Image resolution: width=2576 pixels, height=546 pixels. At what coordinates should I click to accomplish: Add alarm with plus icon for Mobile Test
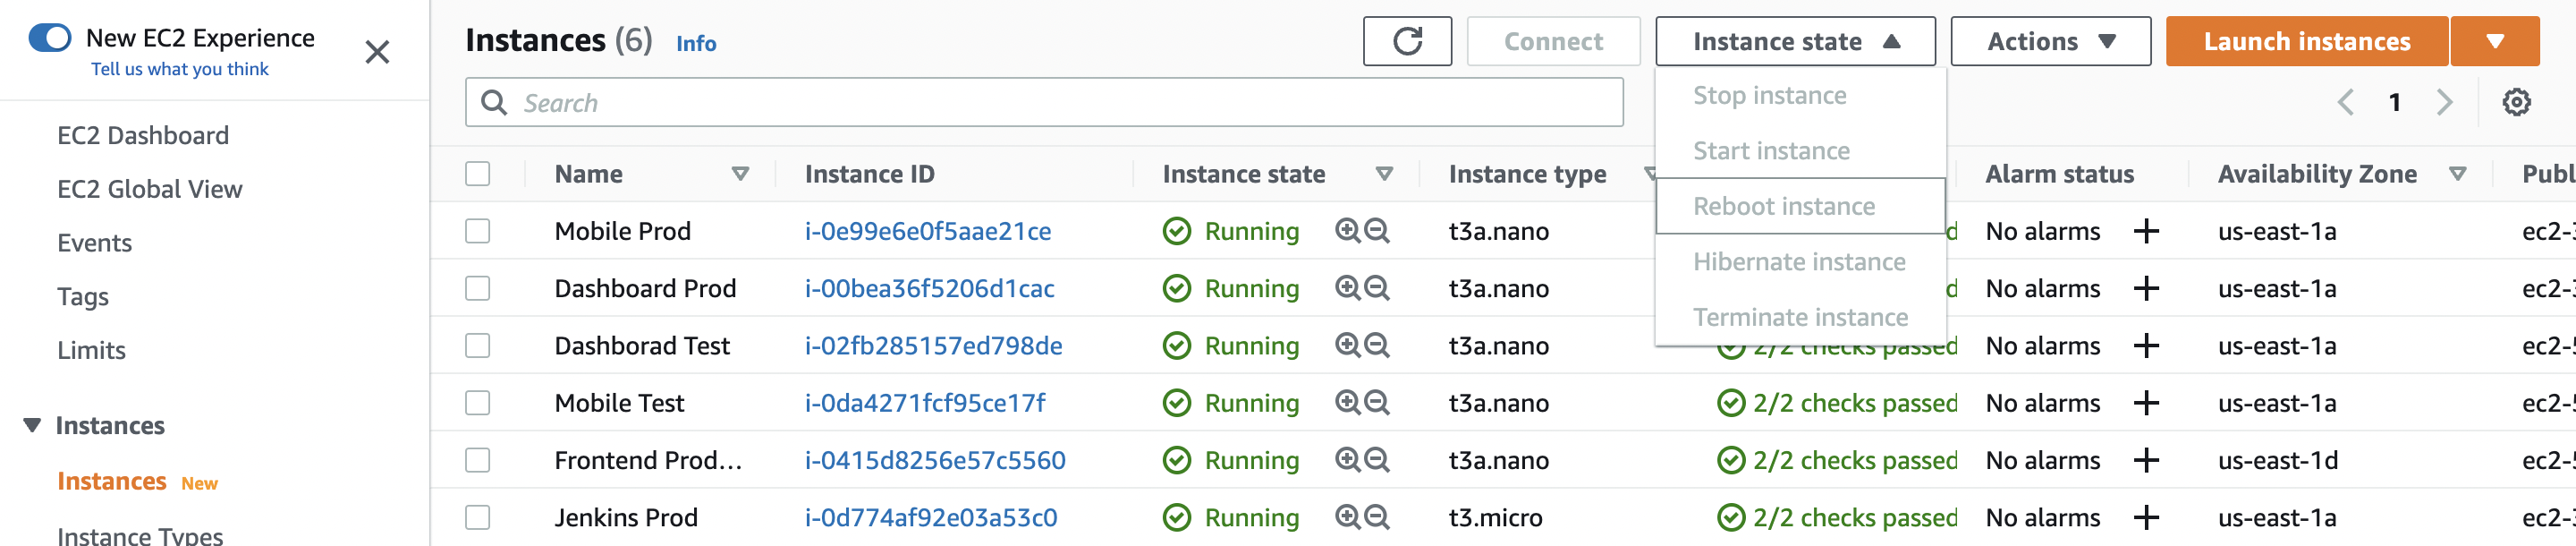[x=2146, y=402]
